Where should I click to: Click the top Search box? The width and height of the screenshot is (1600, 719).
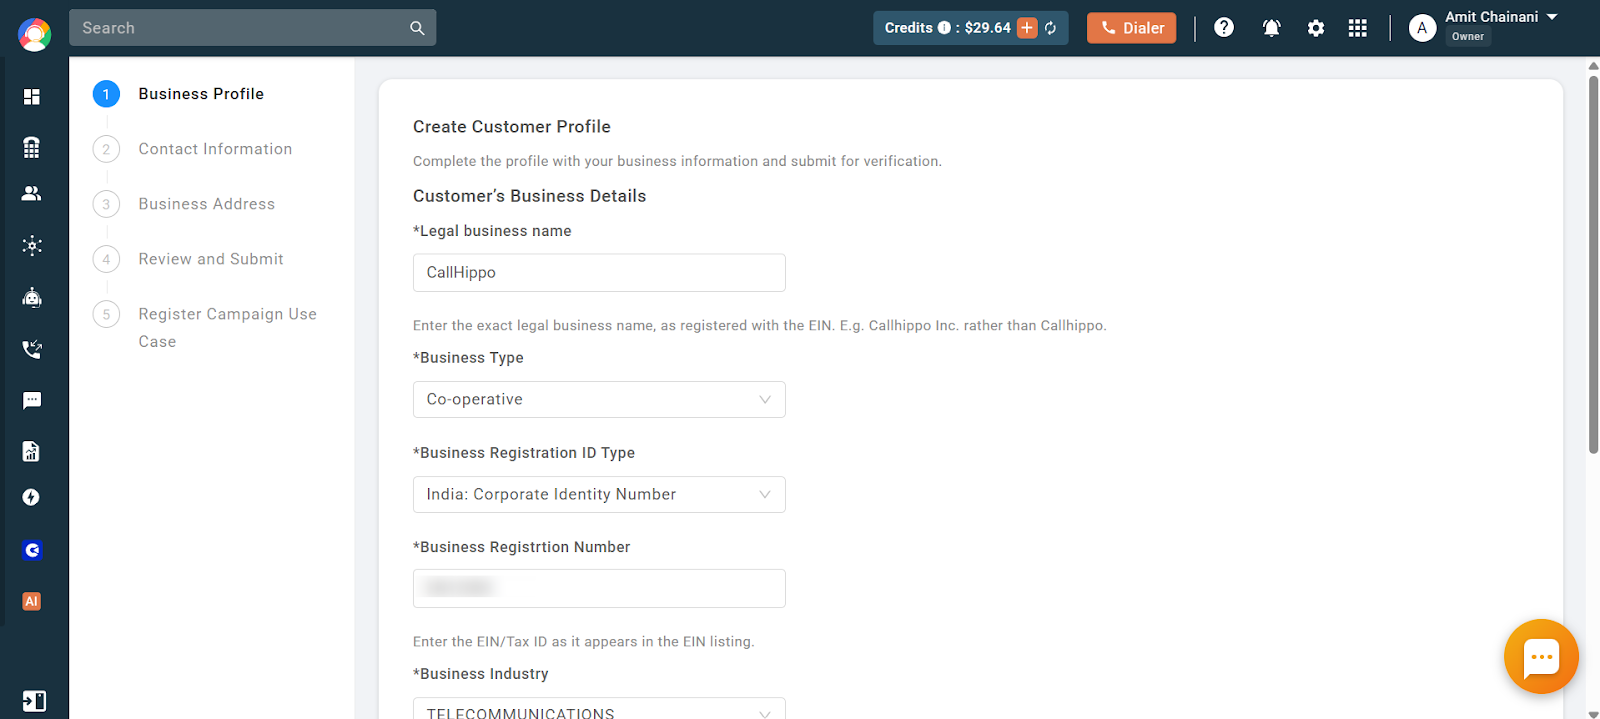click(x=252, y=28)
